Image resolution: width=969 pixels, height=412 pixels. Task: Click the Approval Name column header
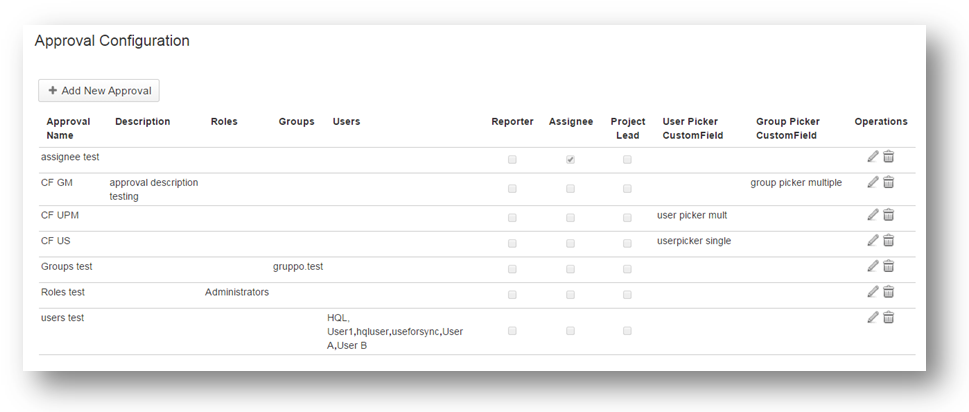click(68, 128)
